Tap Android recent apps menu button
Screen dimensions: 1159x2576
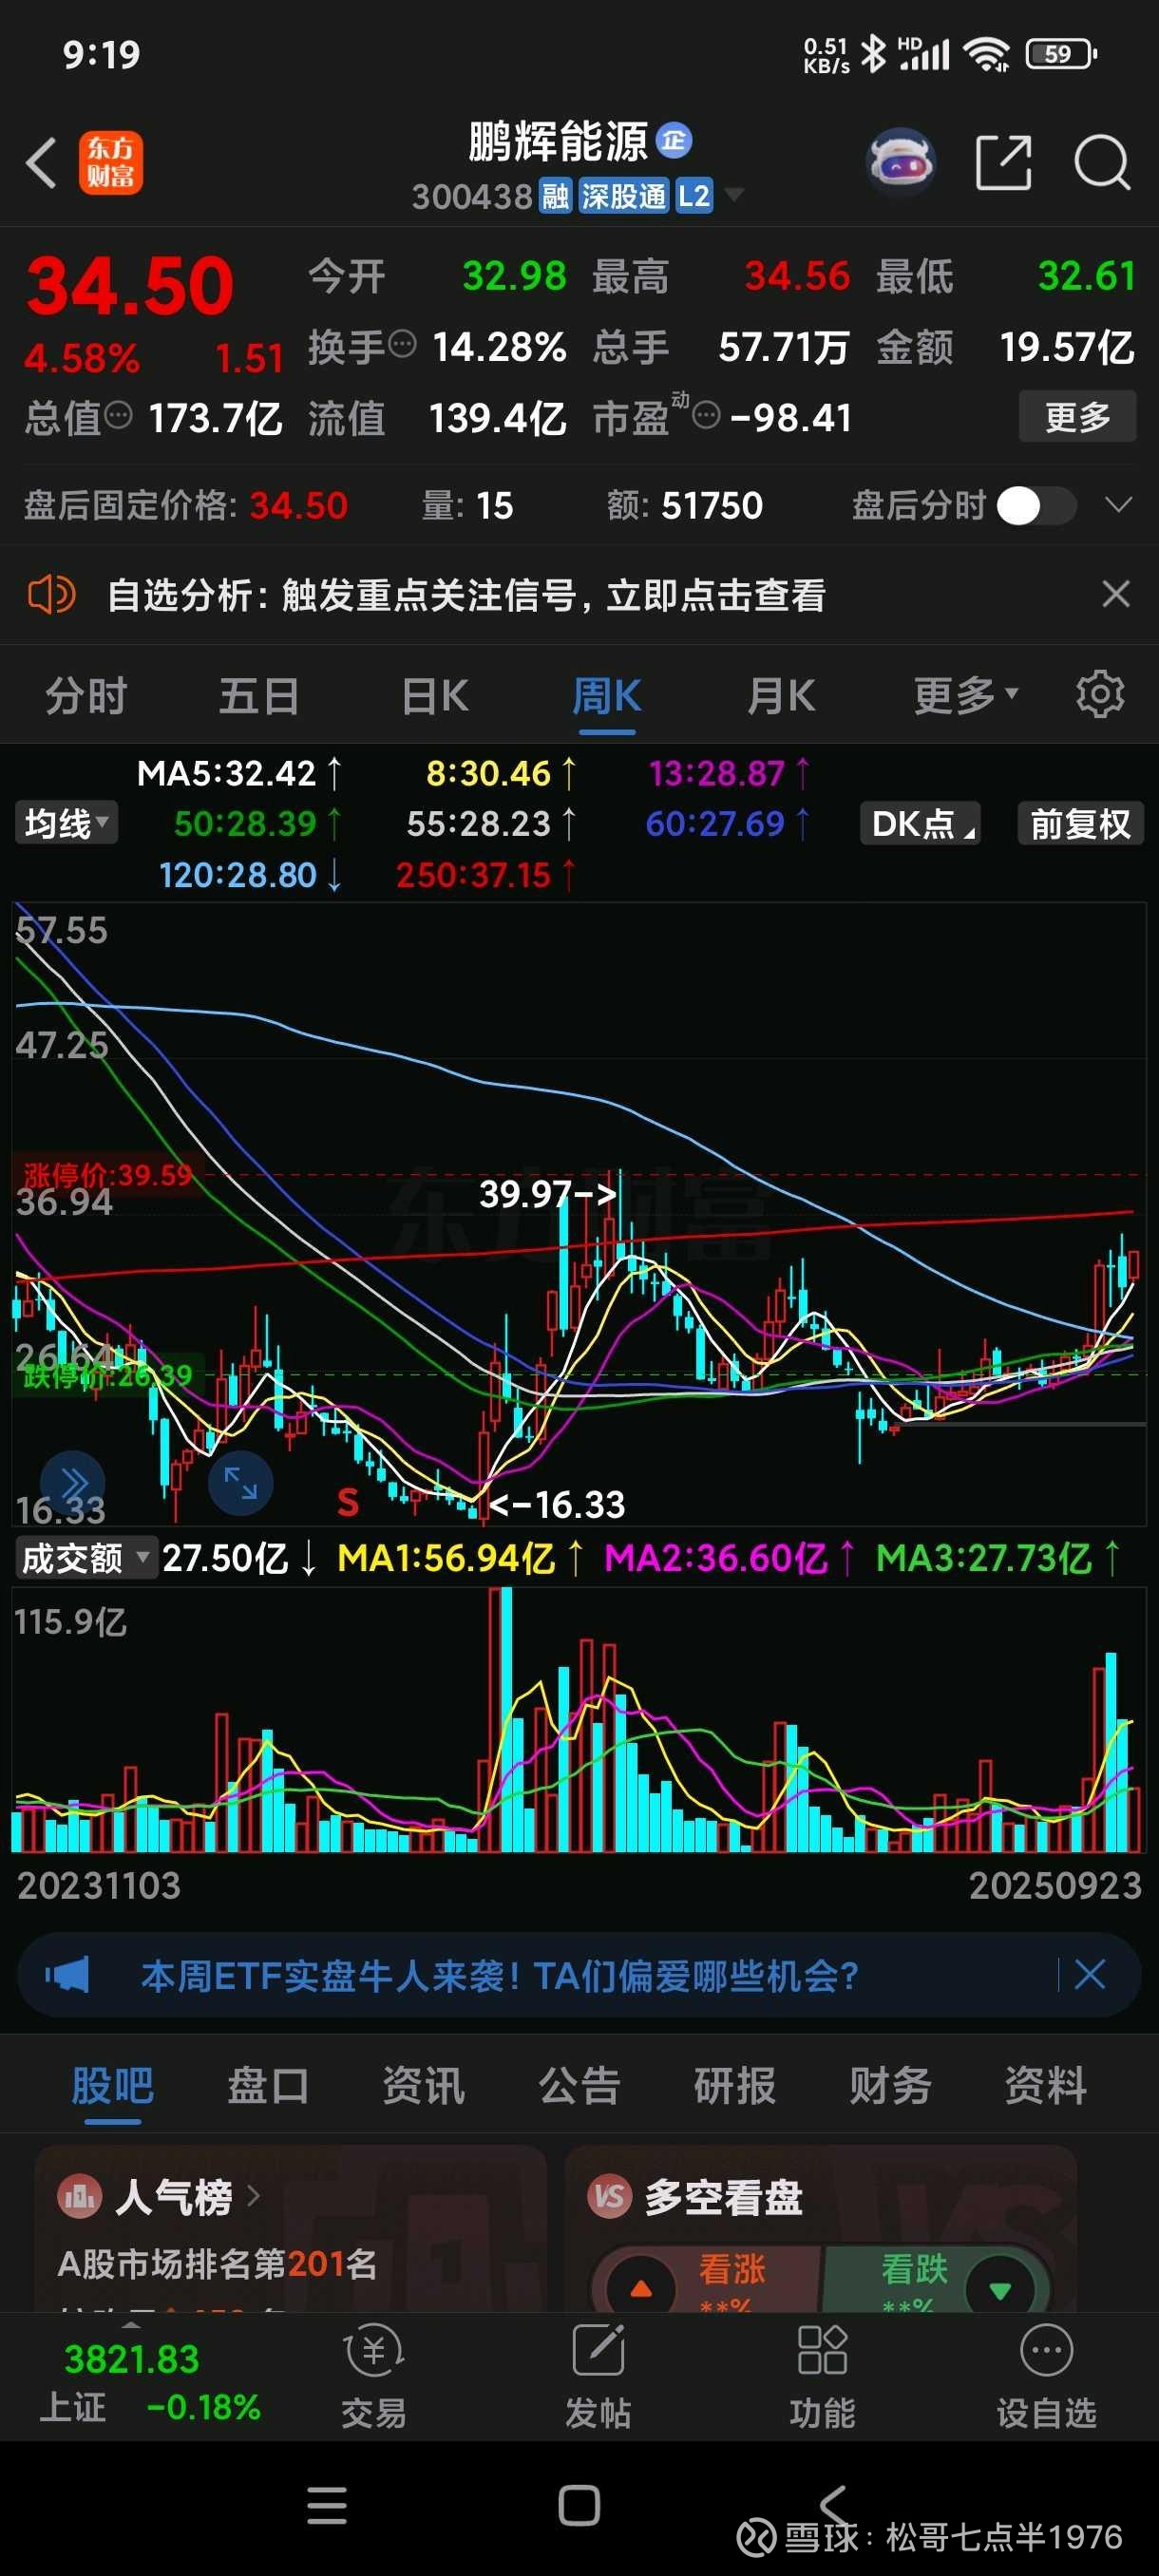point(327,2506)
